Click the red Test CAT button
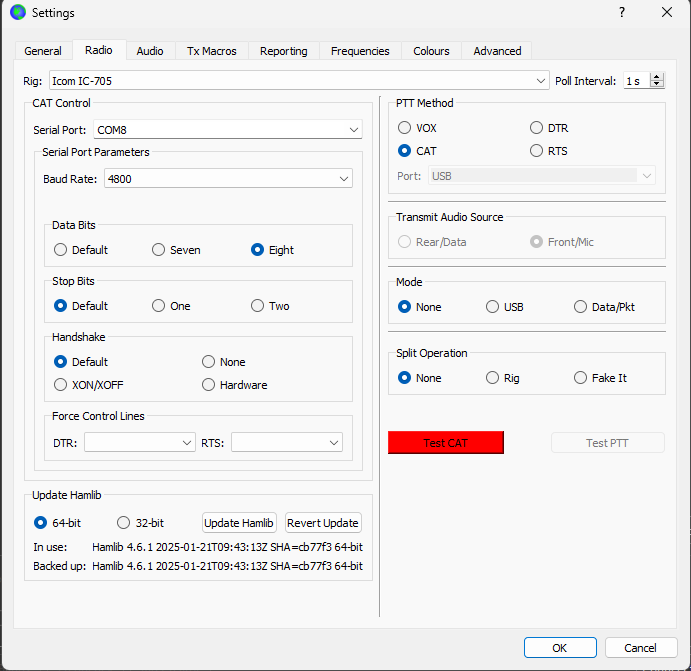This screenshot has width=691, height=671. point(446,442)
